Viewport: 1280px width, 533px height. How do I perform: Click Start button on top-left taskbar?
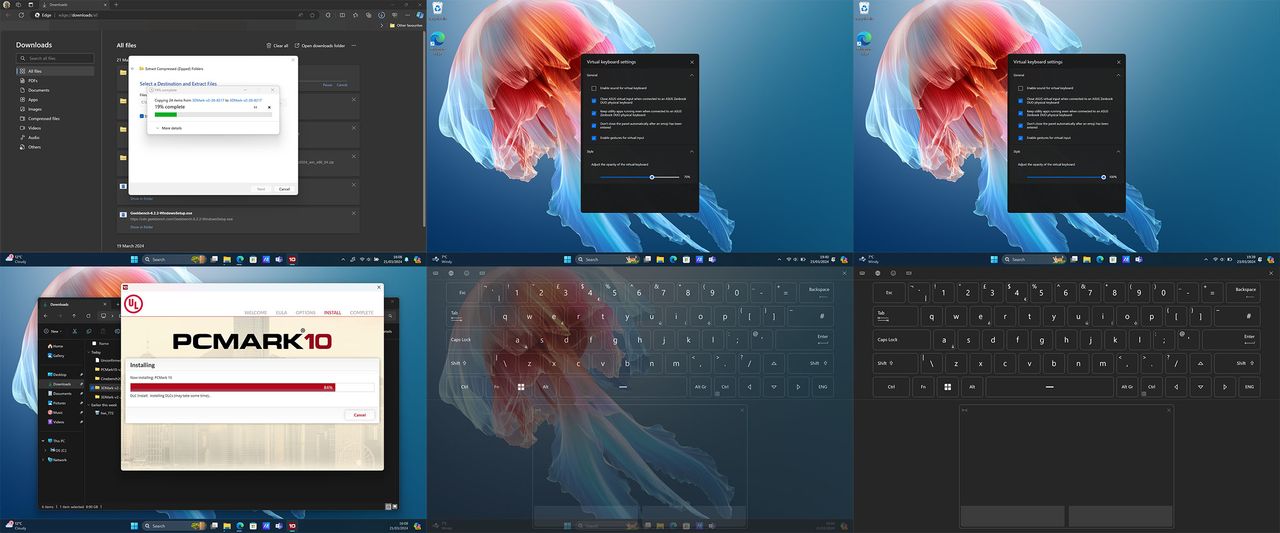click(134, 259)
